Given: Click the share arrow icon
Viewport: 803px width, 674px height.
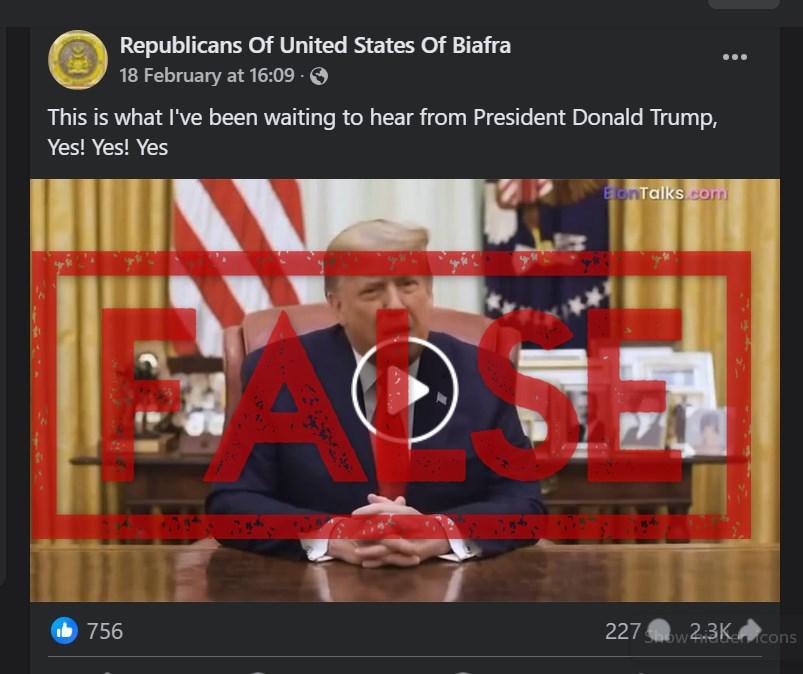Looking at the screenshot, I should [x=750, y=629].
